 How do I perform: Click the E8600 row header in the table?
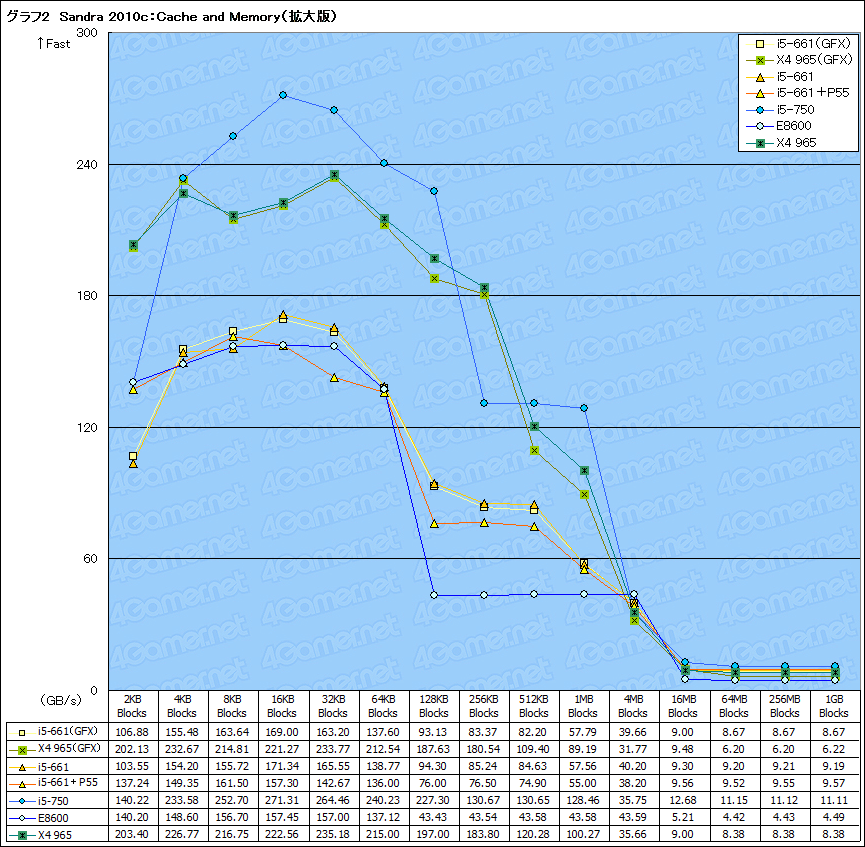pos(58,817)
